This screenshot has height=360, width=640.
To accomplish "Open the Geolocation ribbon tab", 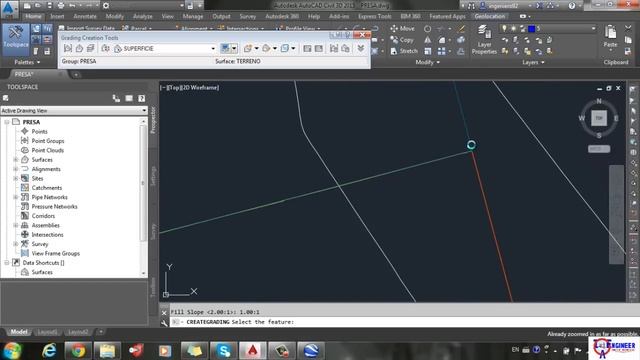I will click(x=489, y=16).
